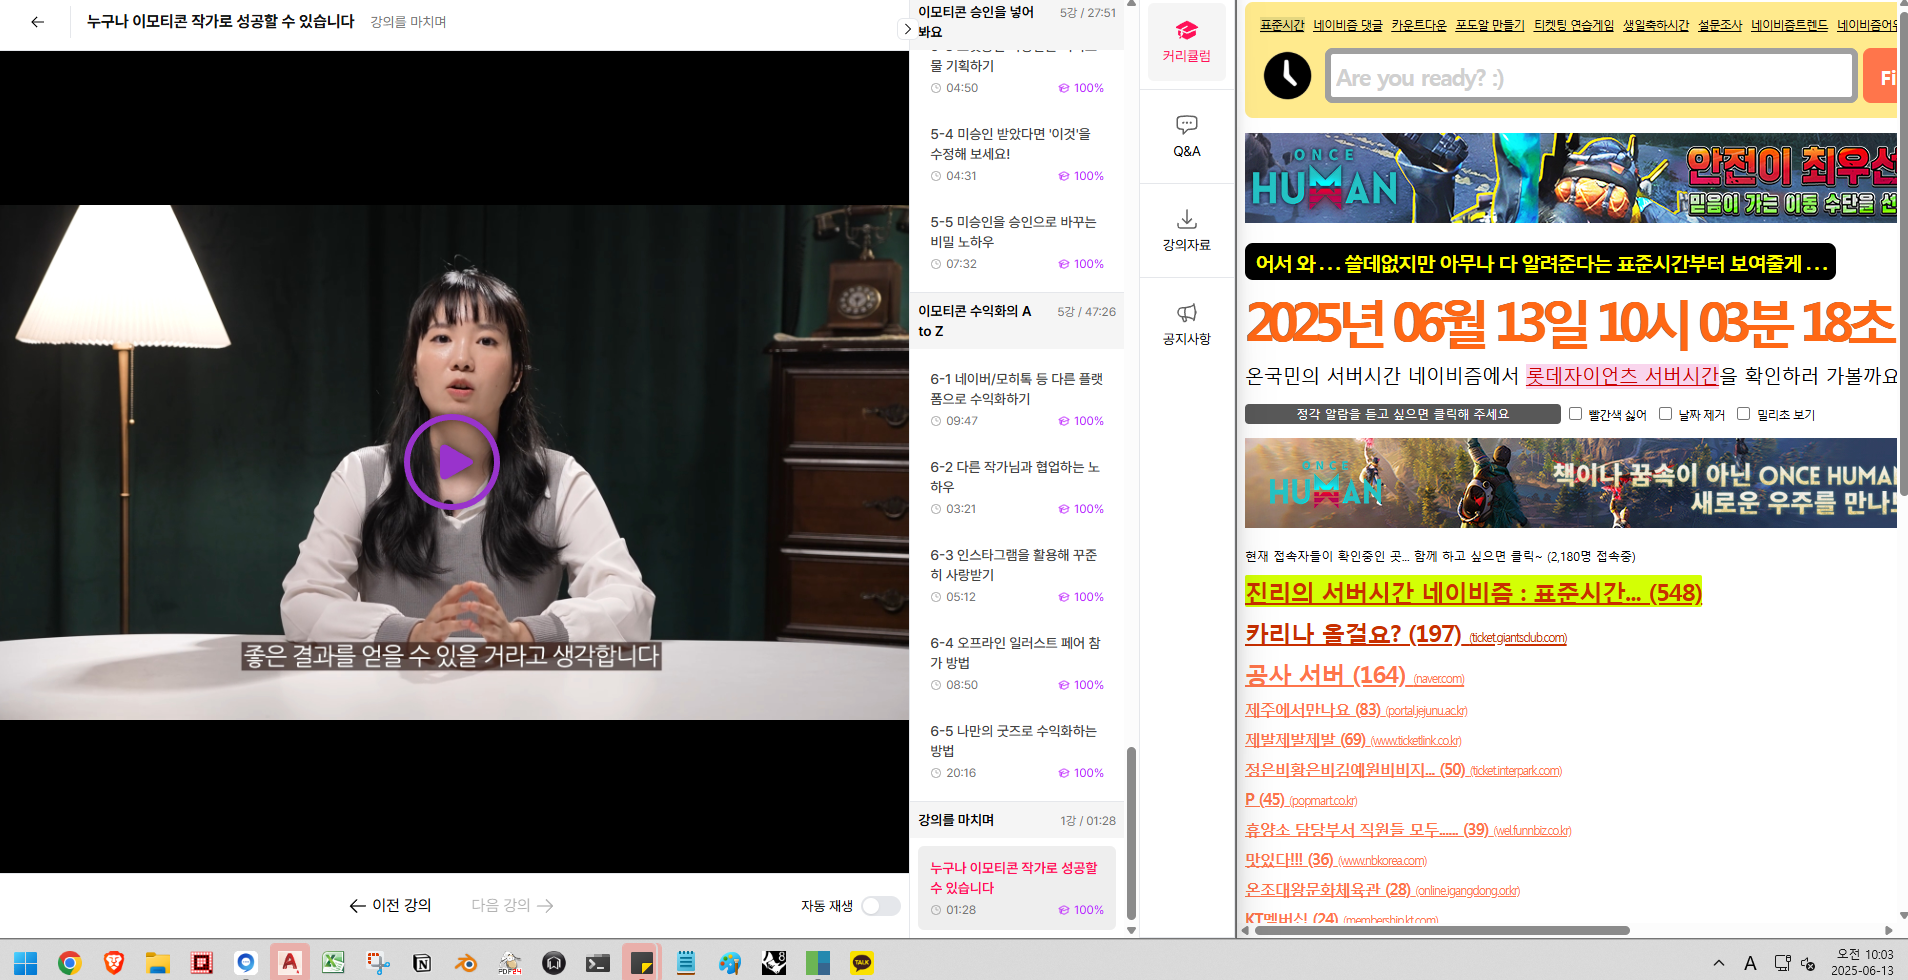This screenshot has height=980, width=1908.
Task: Open AutoCAD from the taskbar
Action: pos(289,963)
